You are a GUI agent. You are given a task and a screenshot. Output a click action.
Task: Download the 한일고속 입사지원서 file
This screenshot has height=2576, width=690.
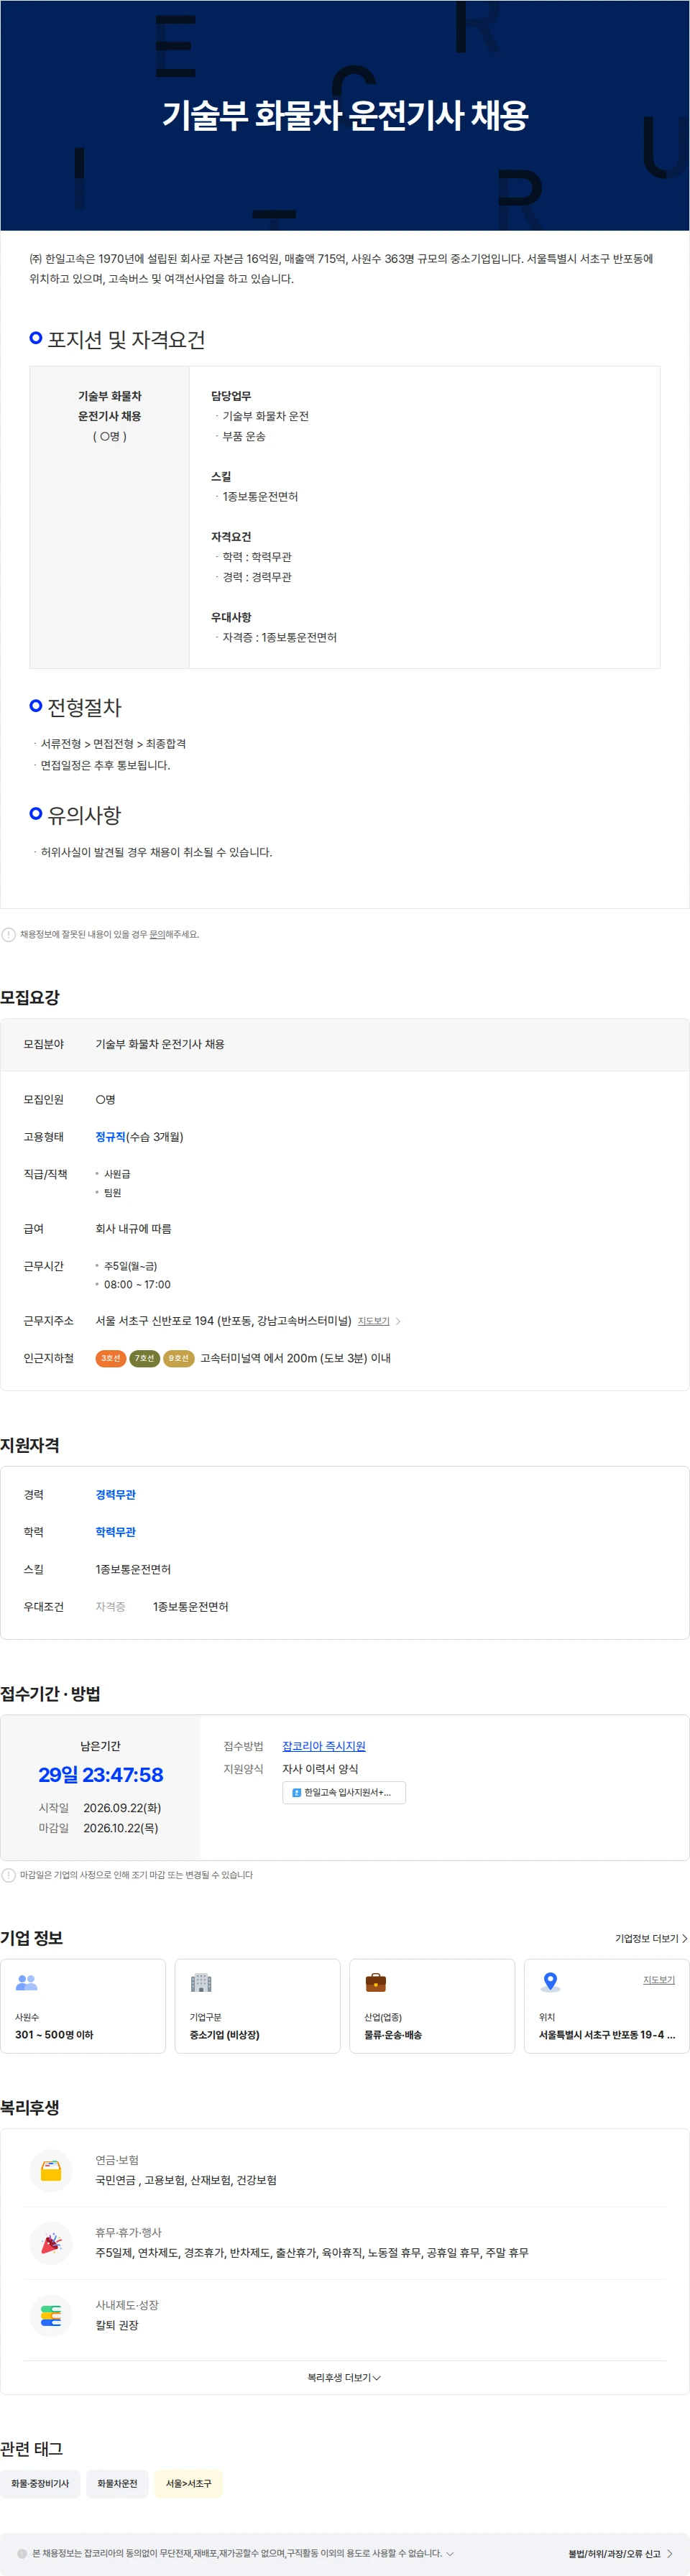pos(344,1792)
